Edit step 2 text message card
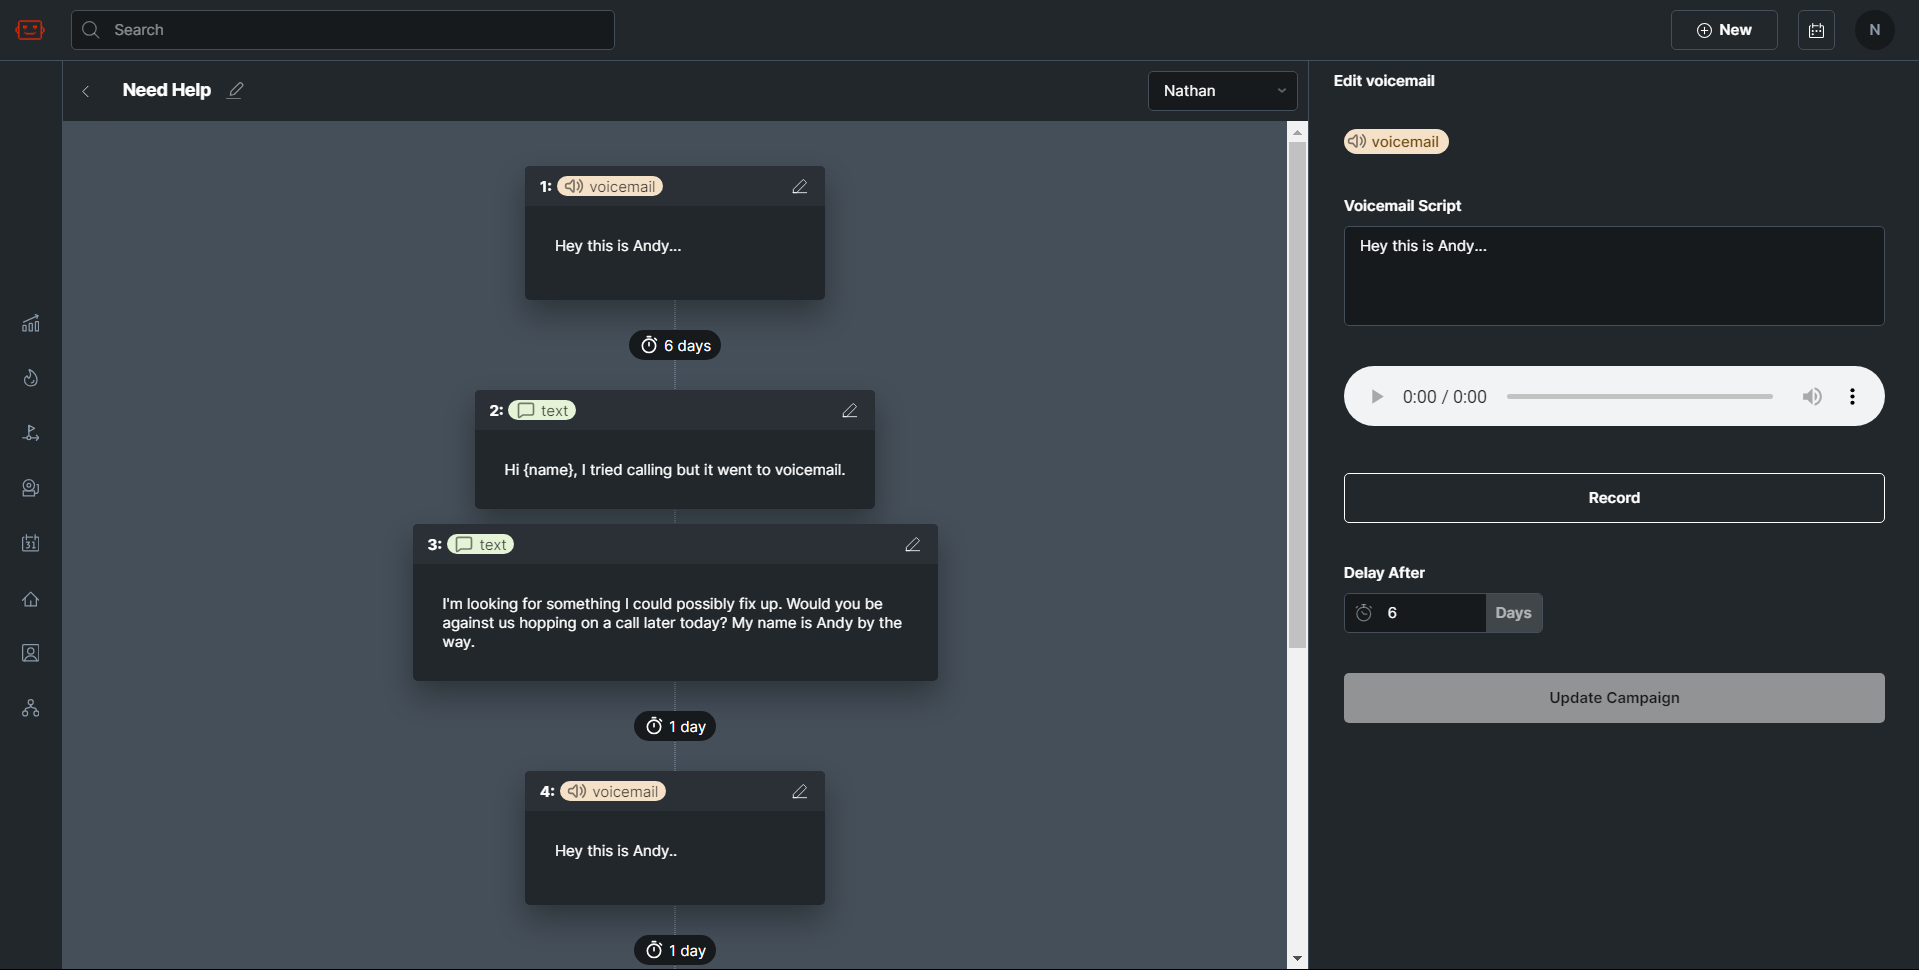1919x970 pixels. pyautogui.click(x=849, y=411)
